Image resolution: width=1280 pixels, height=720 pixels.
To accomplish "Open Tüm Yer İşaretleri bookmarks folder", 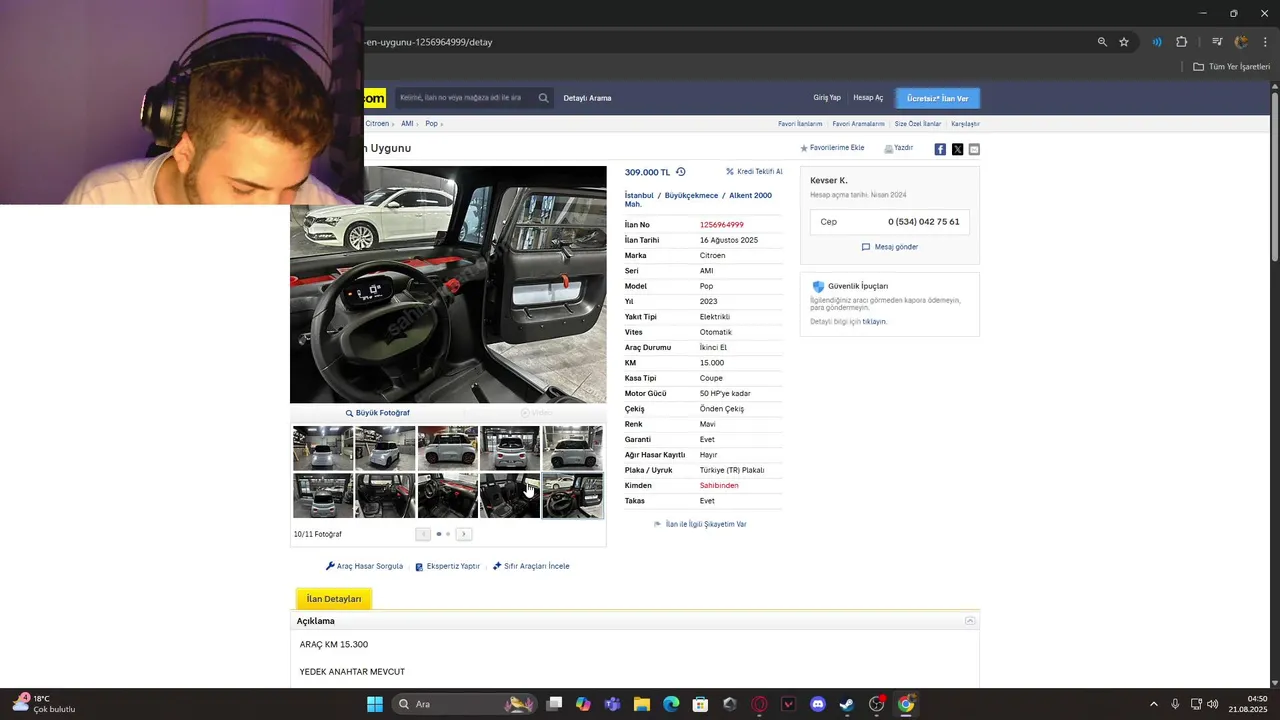I will point(1232,67).
